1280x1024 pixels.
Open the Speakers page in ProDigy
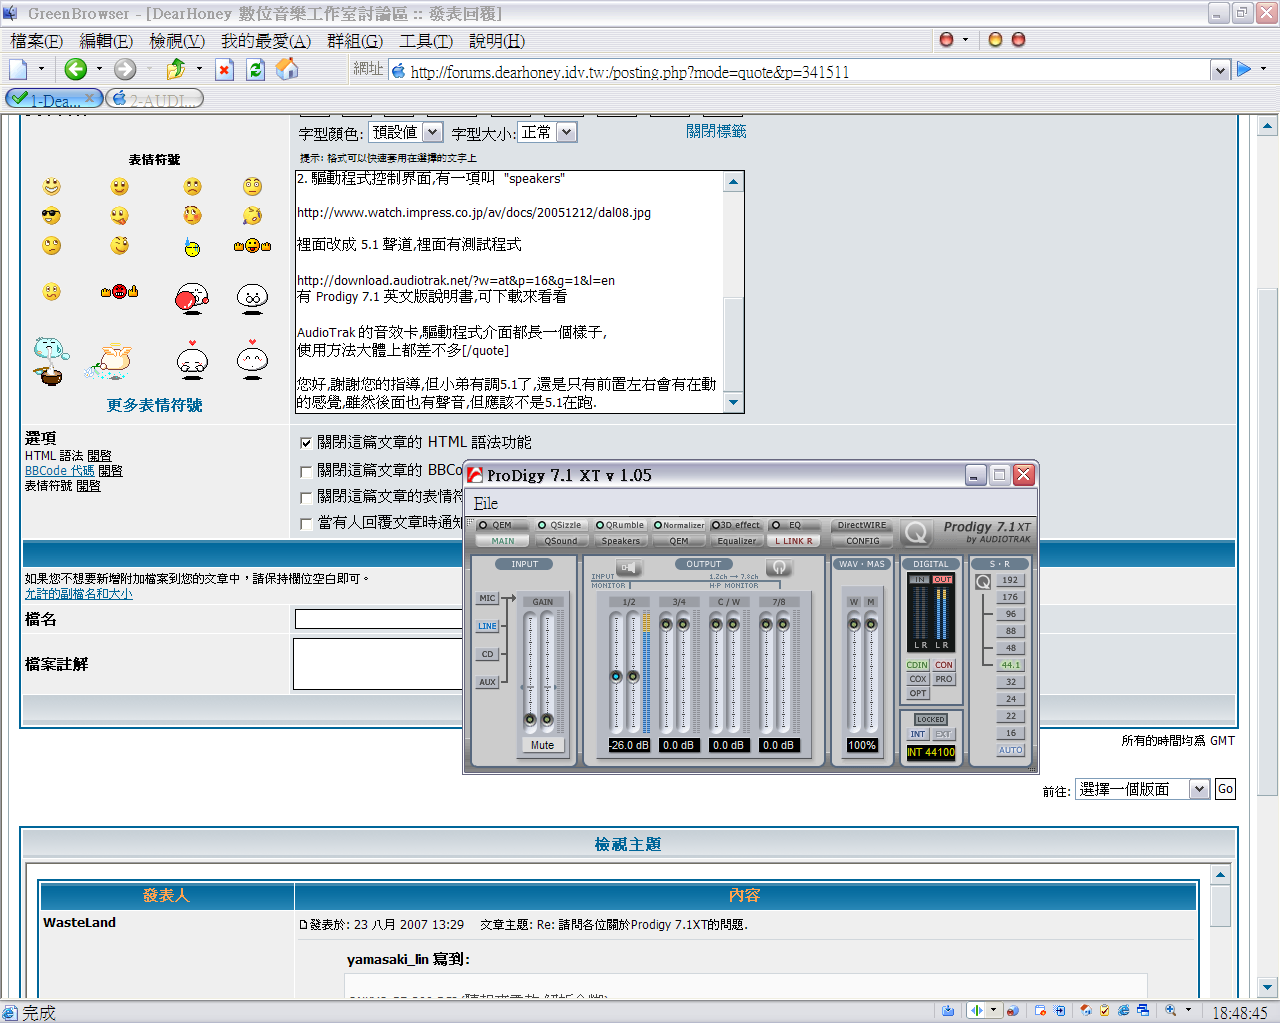(620, 541)
